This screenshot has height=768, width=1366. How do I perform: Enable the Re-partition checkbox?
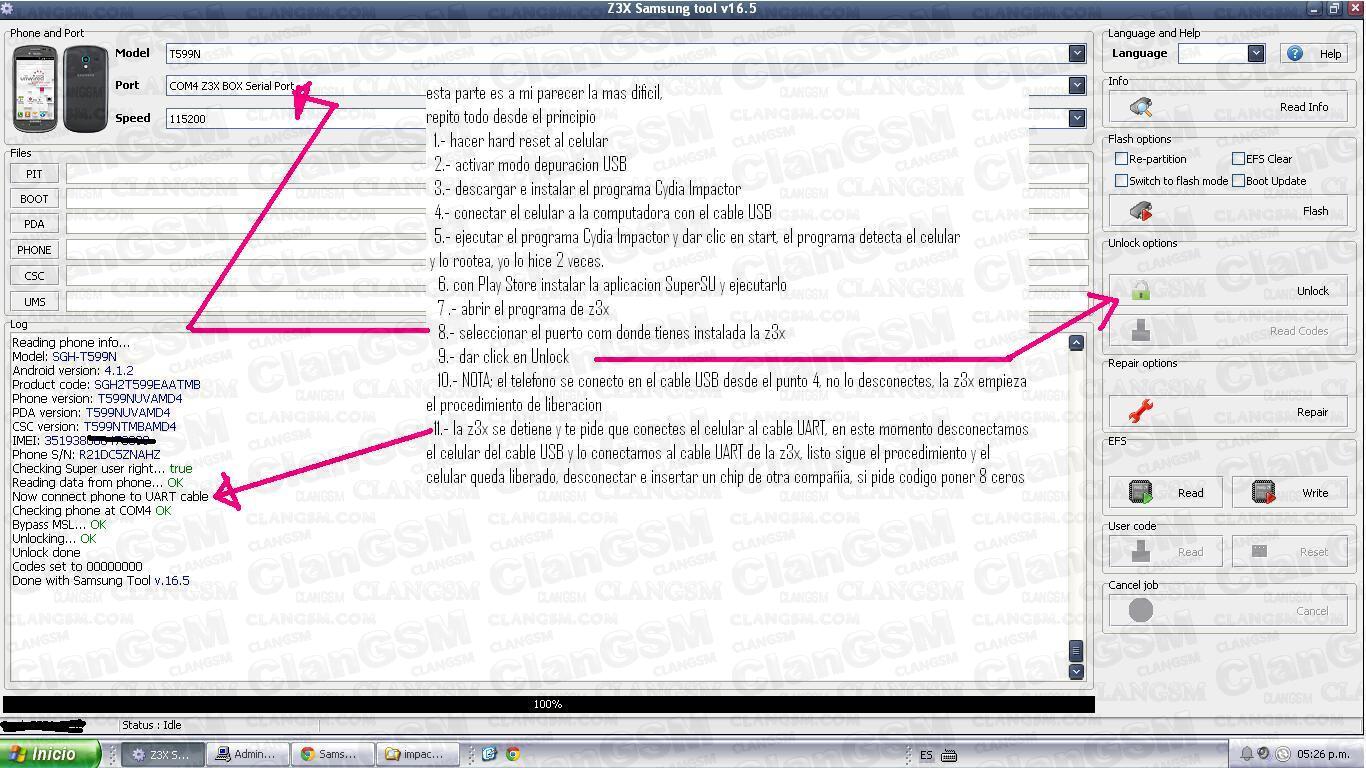[1121, 159]
